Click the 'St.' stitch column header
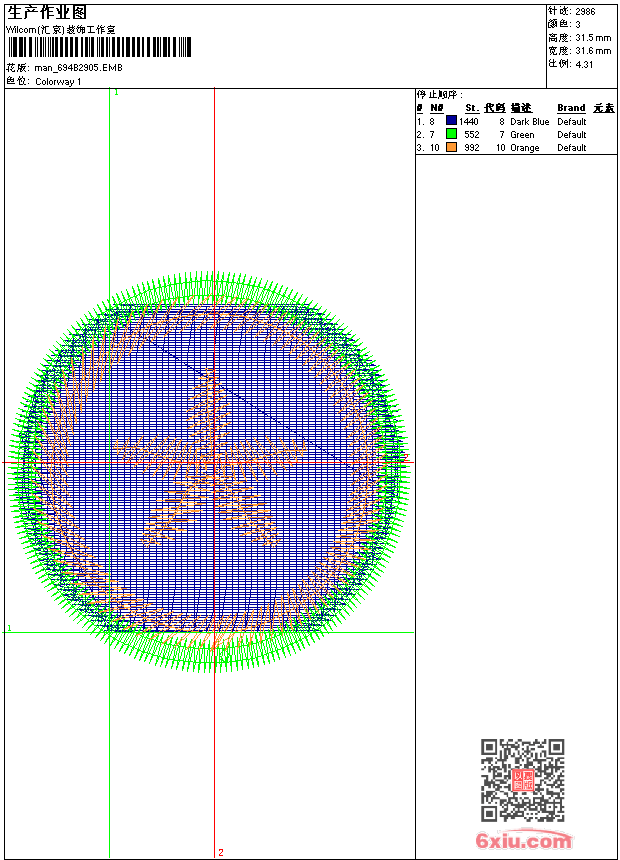Viewport: 620px width, 860px height. tap(472, 108)
